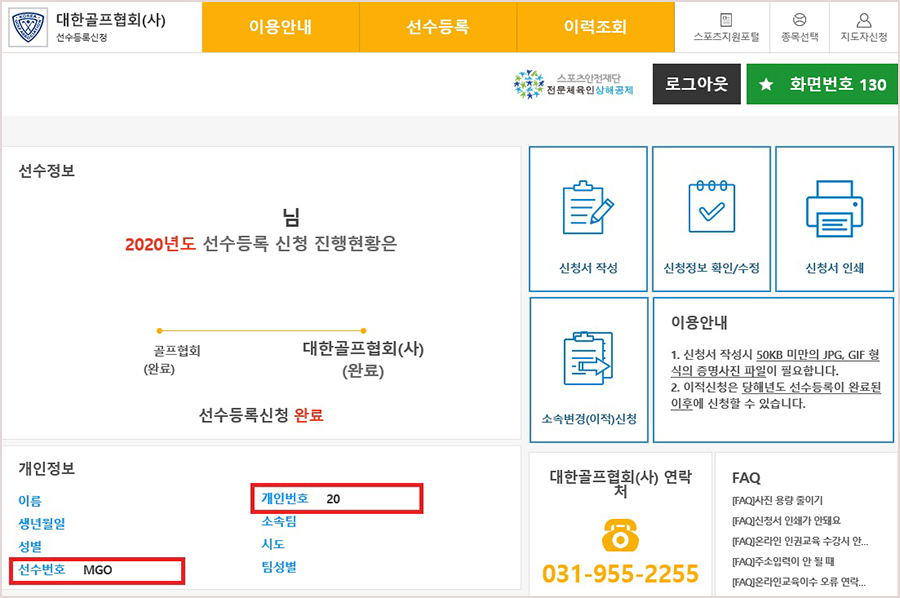Viewport: 900px width, 598px height.
Task: Click the 신청서 작성 label
Action: pyautogui.click(x=588, y=268)
